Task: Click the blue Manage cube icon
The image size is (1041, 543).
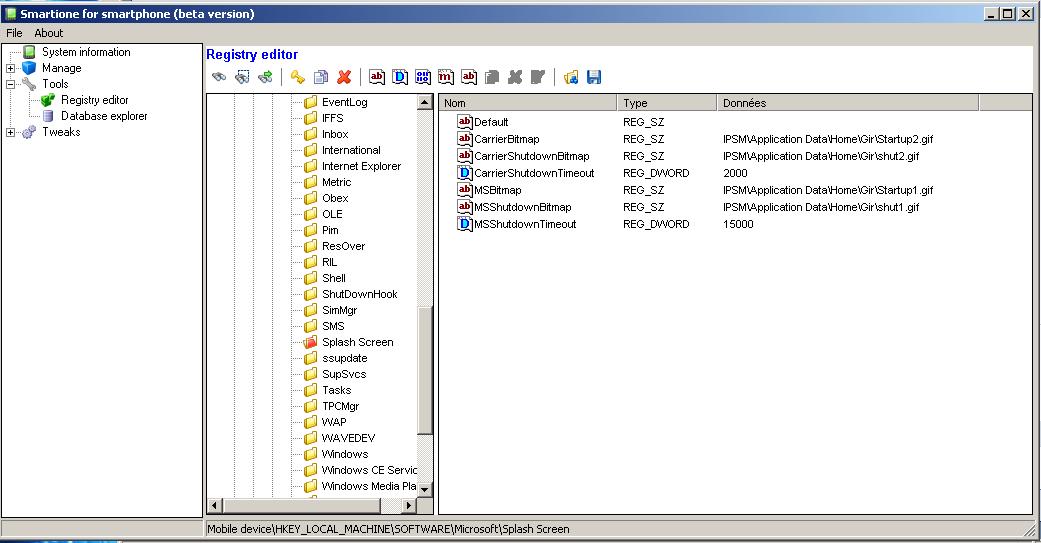Action: 29,68
